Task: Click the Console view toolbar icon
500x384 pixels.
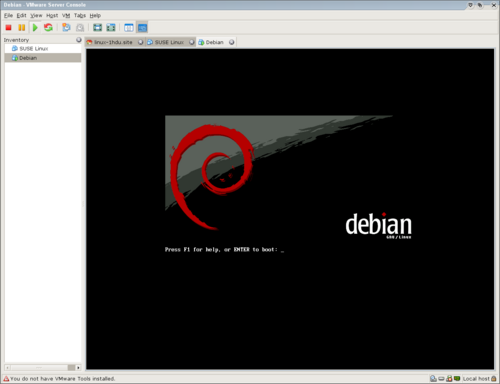Action: pyautogui.click(x=142, y=28)
